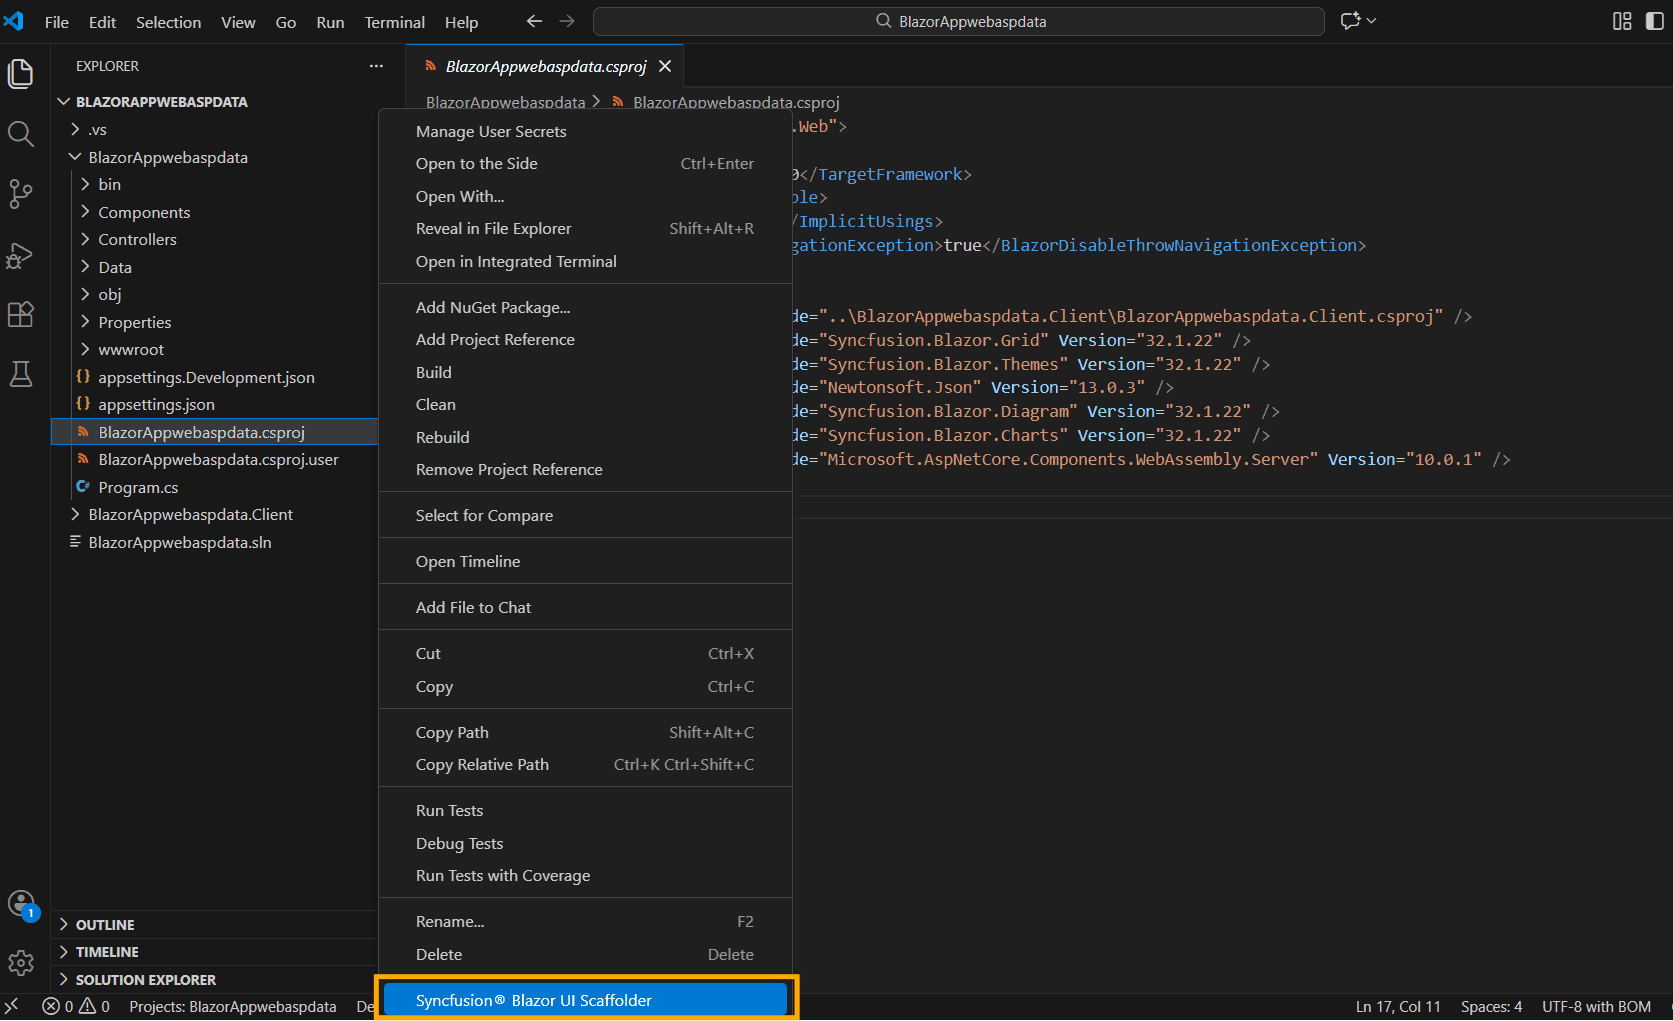Open the Extensions view
This screenshot has height=1021, width=1673.
pyautogui.click(x=20, y=314)
